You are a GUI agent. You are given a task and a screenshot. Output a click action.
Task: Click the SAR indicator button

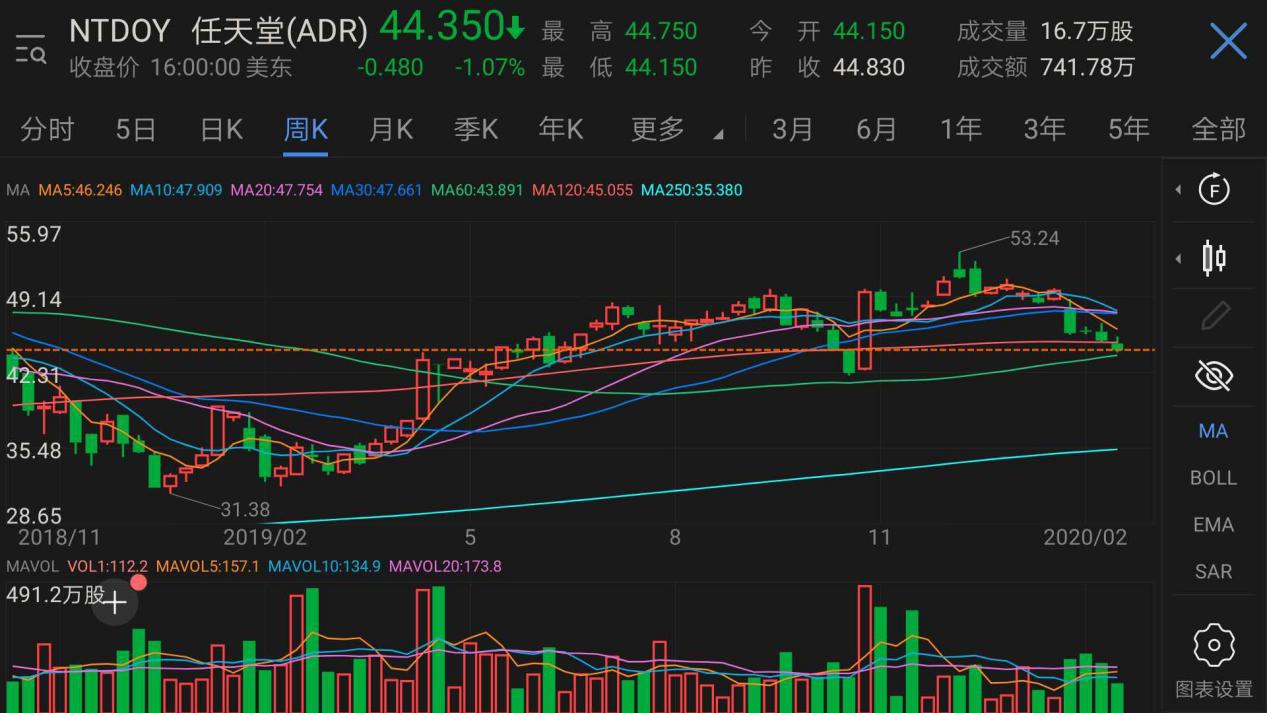click(1213, 571)
